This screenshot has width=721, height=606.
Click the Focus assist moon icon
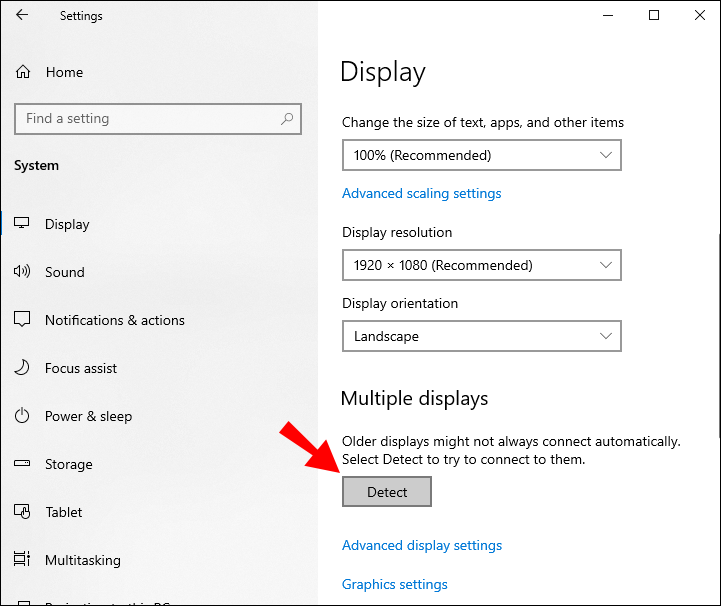pos(22,367)
